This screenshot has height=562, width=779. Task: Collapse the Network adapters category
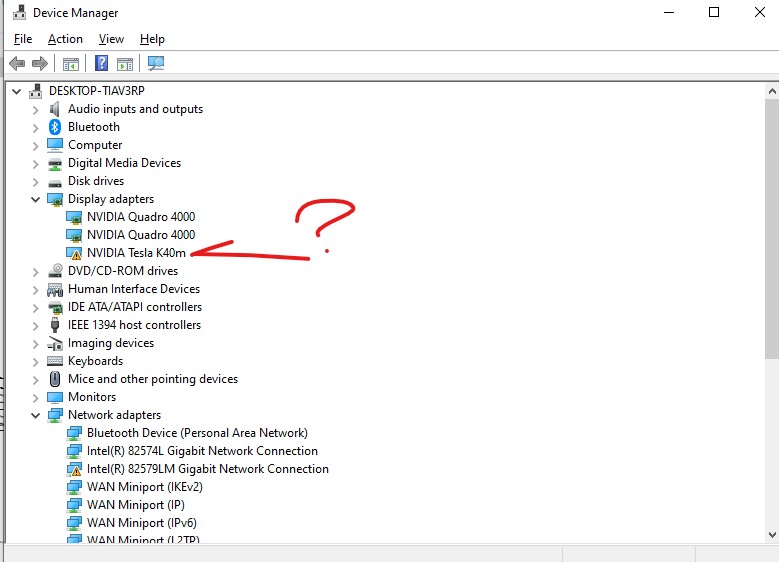(x=36, y=415)
